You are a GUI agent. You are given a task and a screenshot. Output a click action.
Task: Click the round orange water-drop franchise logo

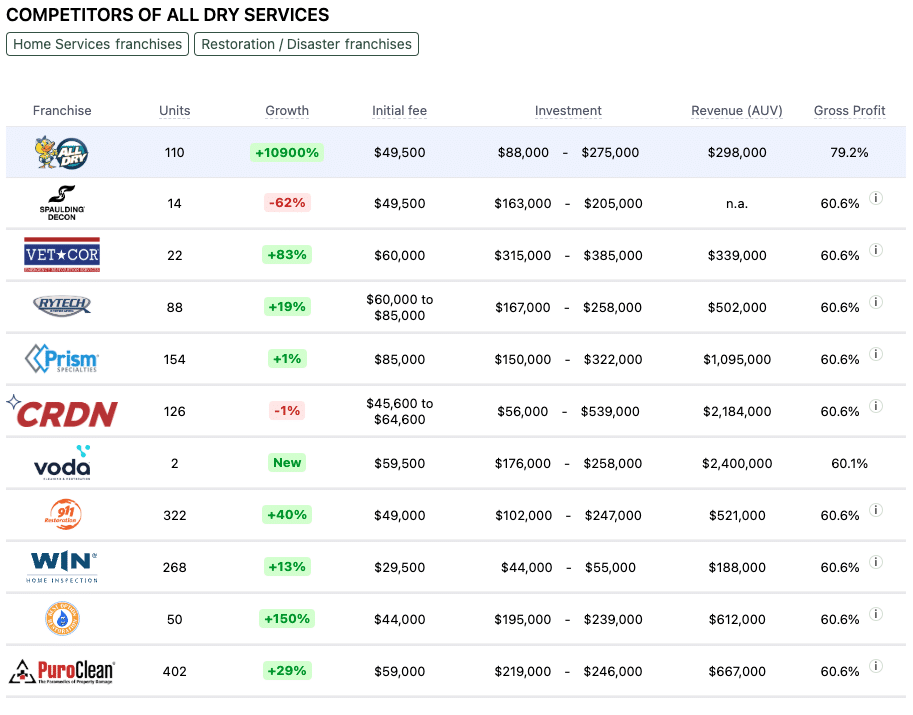click(x=62, y=619)
